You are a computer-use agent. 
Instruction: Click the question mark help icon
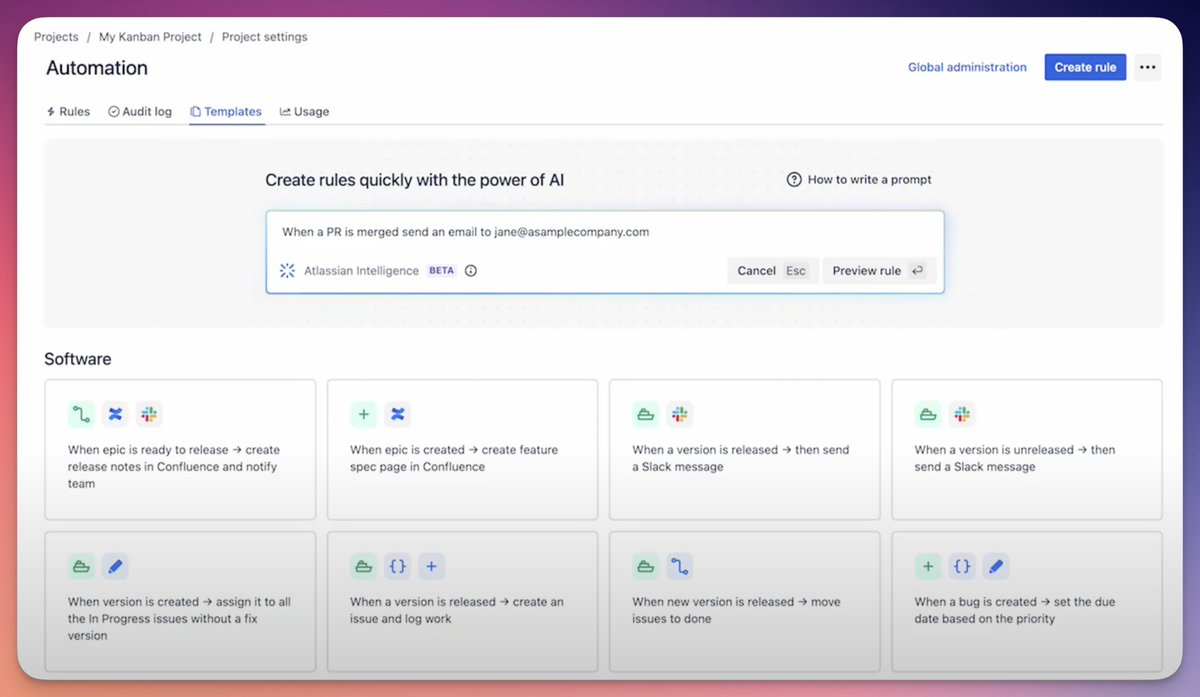[x=794, y=180]
